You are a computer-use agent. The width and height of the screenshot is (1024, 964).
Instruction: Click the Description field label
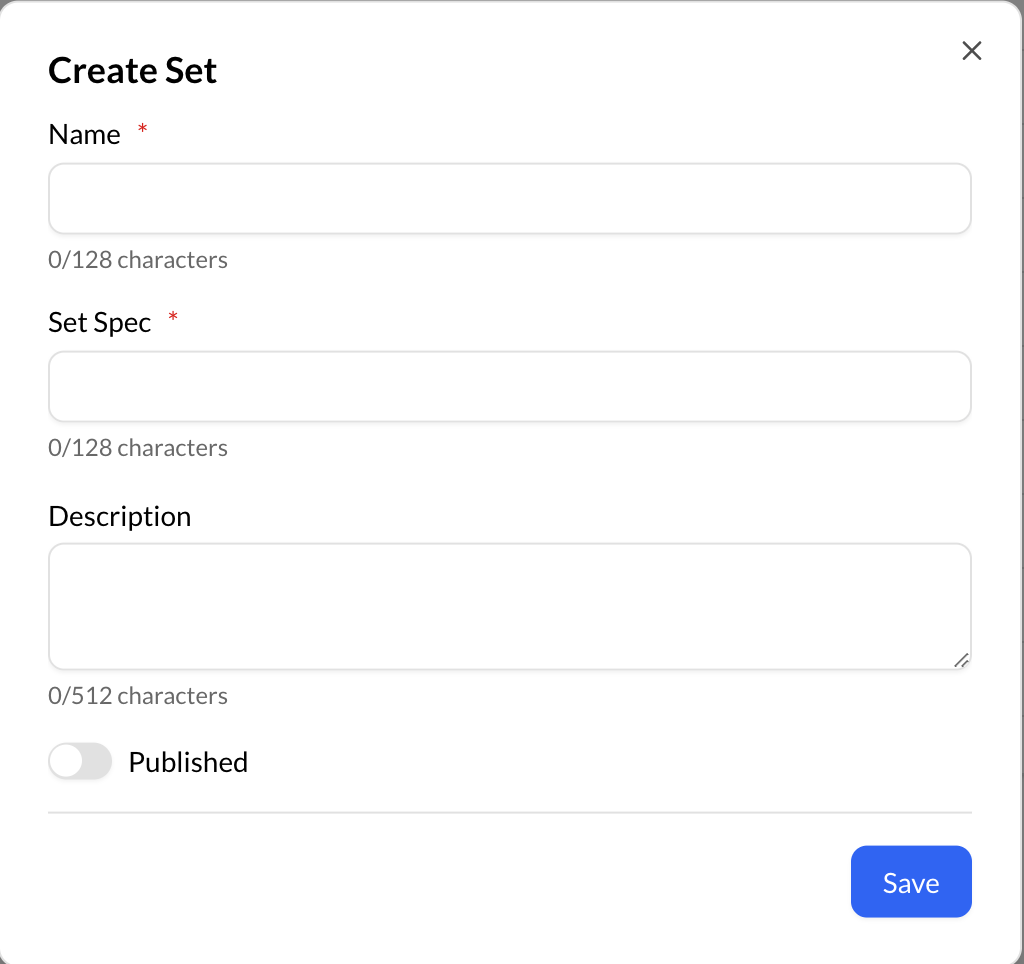click(119, 517)
